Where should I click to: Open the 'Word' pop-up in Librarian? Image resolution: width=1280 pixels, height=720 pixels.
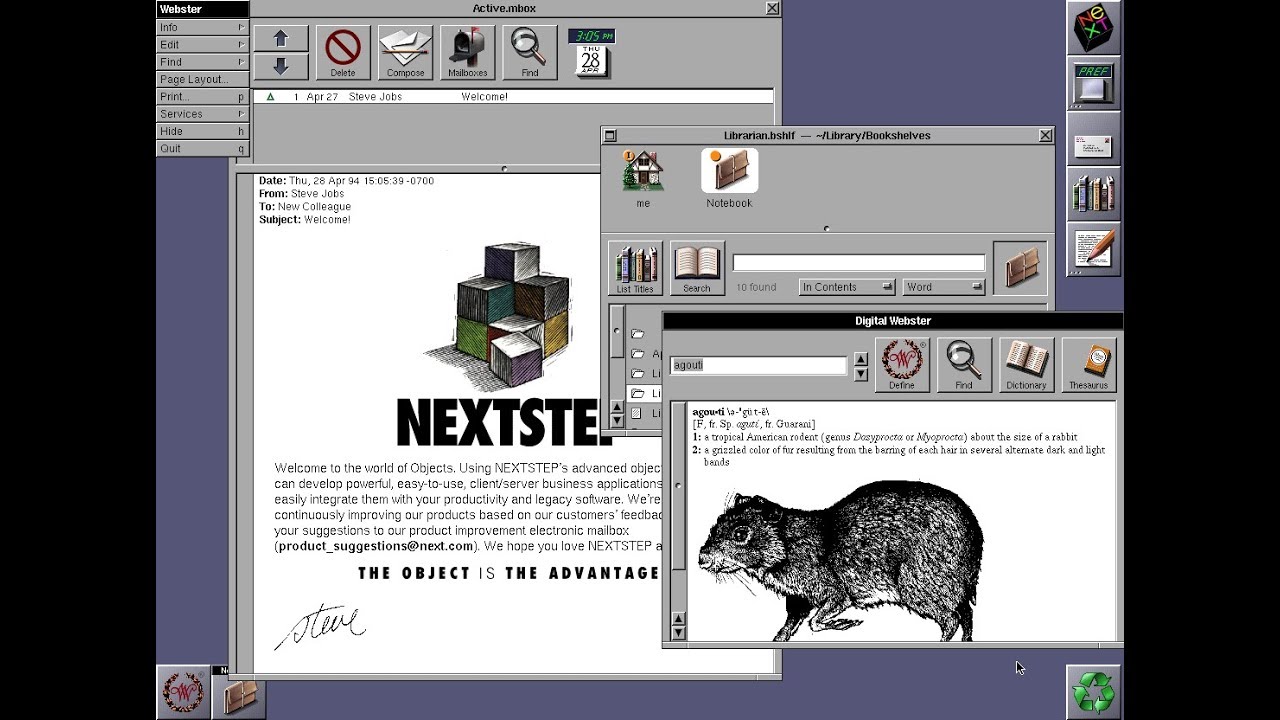[x=944, y=287]
